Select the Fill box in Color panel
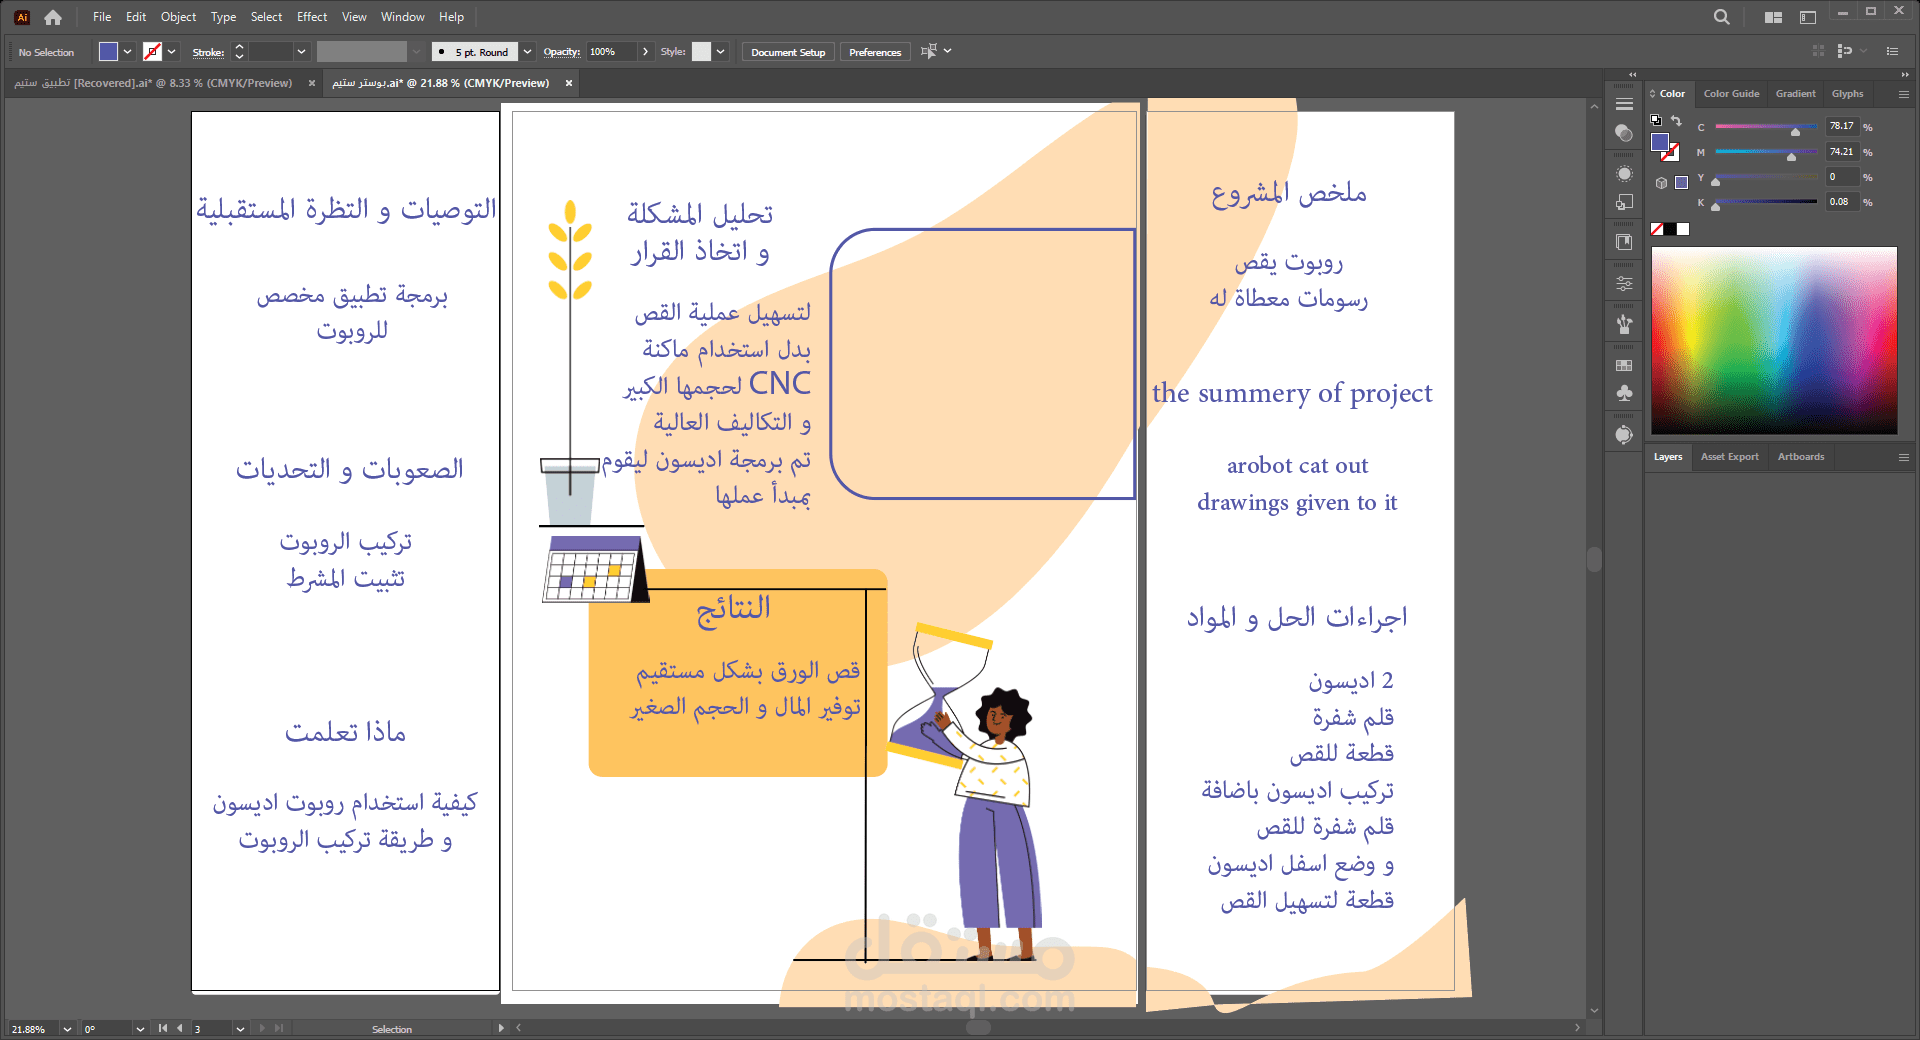 [x=1660, y=142]
